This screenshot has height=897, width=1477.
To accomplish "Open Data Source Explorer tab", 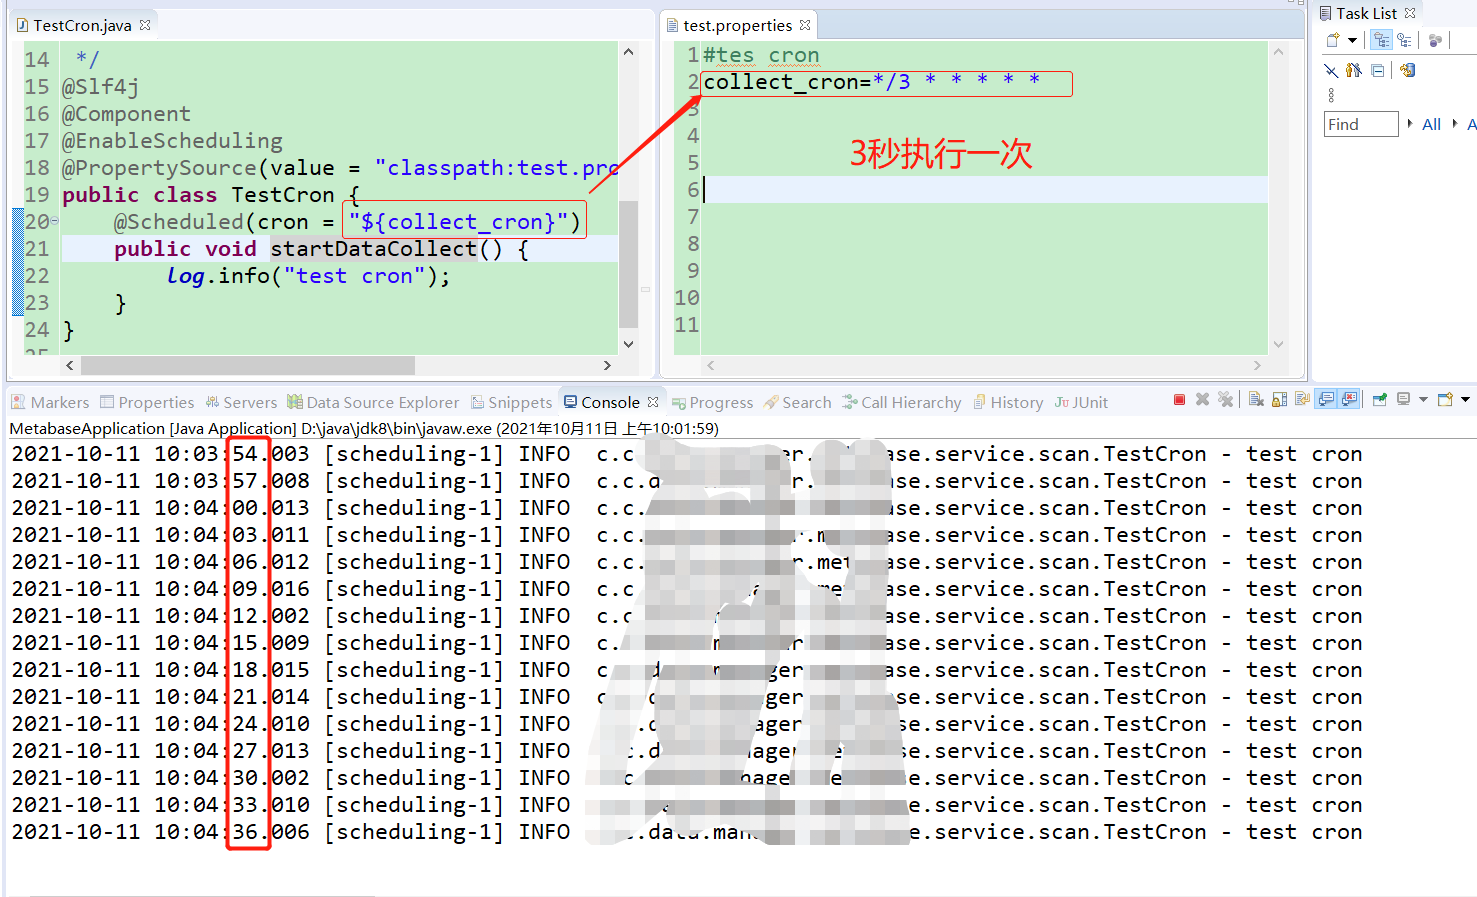I will pyautogui.click(x=373, y=402).
